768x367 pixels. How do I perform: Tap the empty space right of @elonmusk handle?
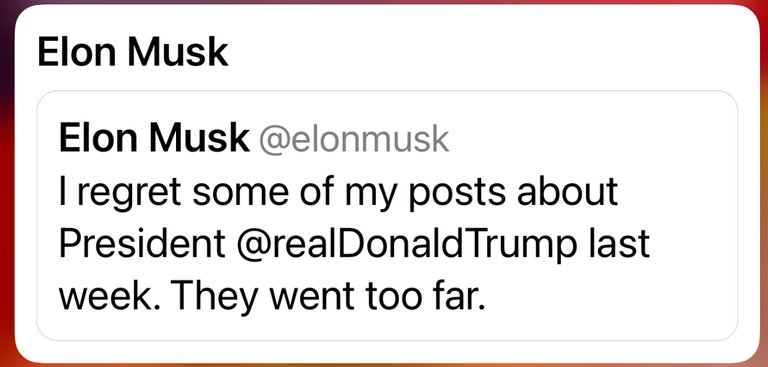click(x=588, y=140)
